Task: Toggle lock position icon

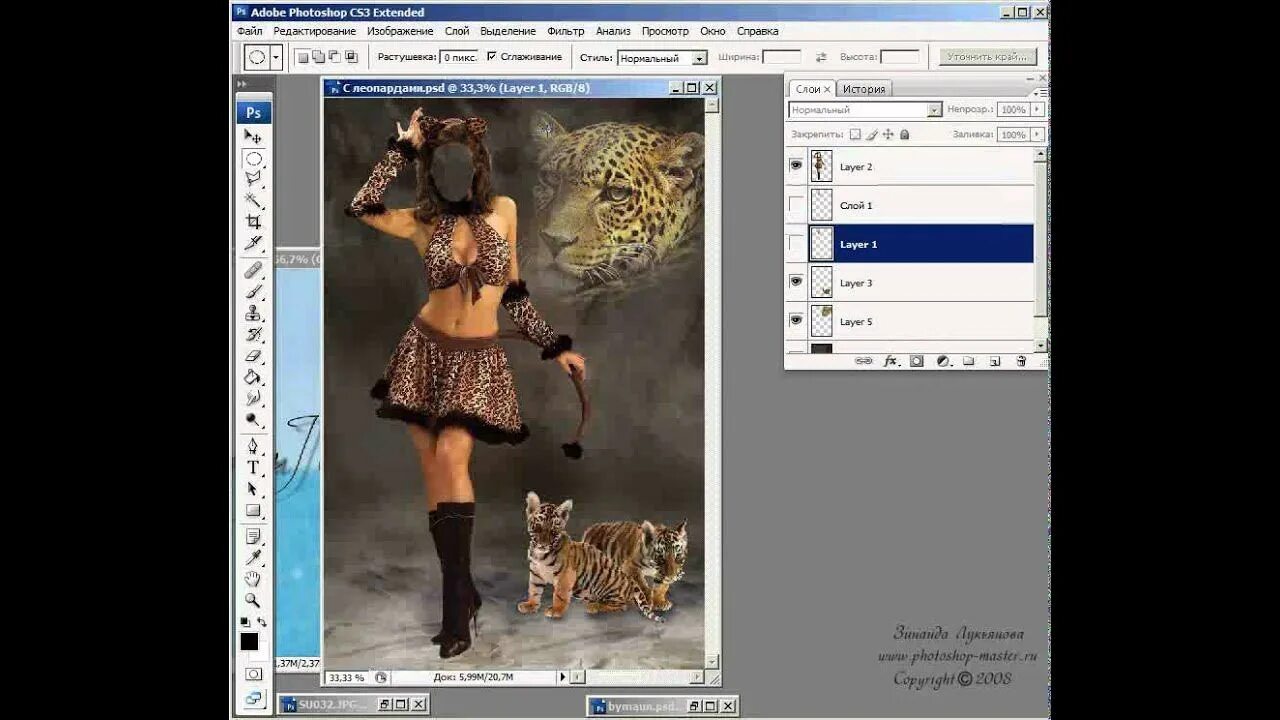Action: [x=889, y=134]
